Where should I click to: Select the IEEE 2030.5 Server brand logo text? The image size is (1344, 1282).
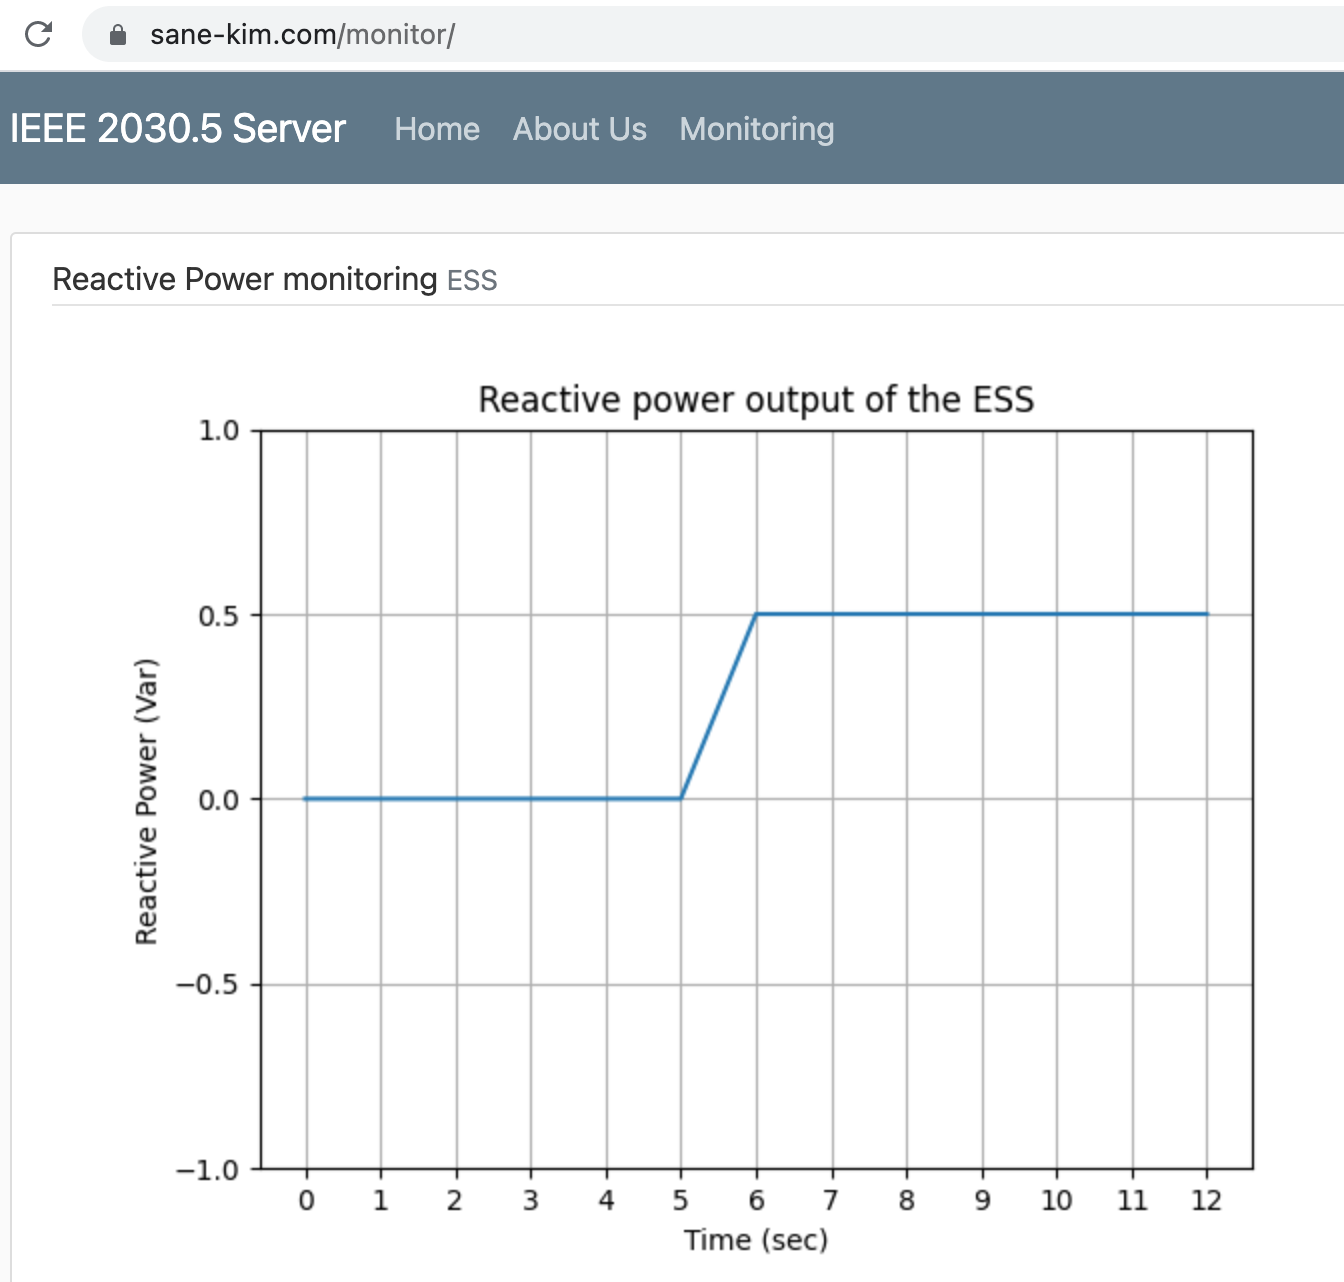pos(176,128)
